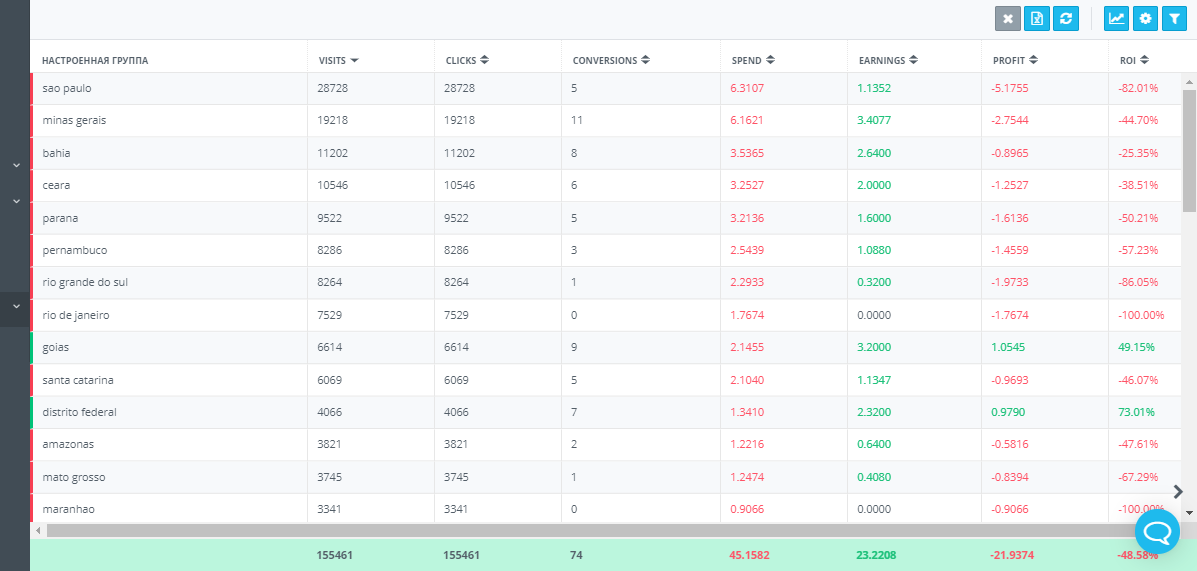Open the chart view icon
The image size is (1197, 571).
[x=1117, y=19]
